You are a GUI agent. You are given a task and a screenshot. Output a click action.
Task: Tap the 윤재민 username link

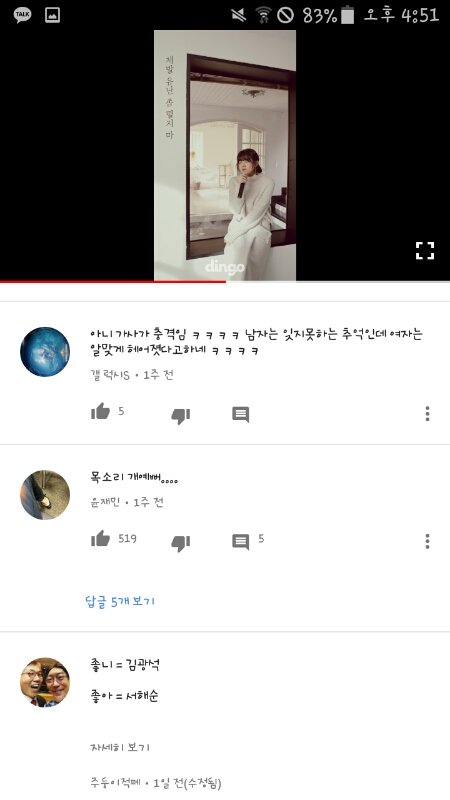[x=105, y=503]
